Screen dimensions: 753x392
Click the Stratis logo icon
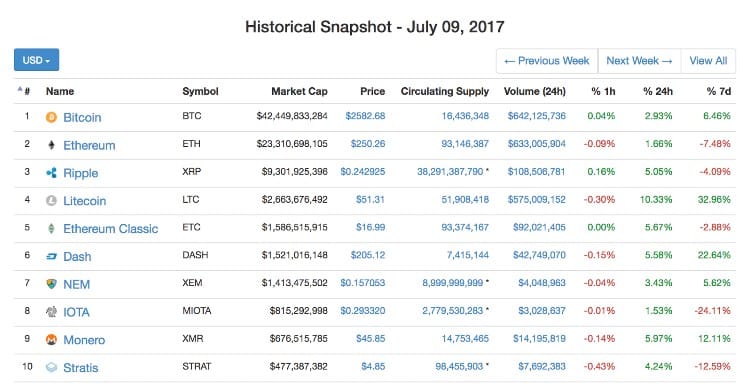(x=51, y=368)
